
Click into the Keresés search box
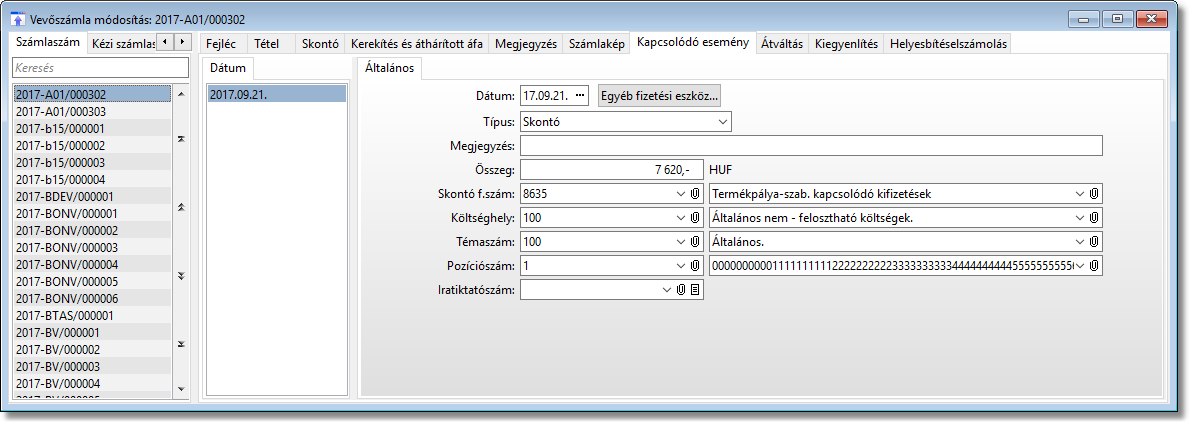99,68
